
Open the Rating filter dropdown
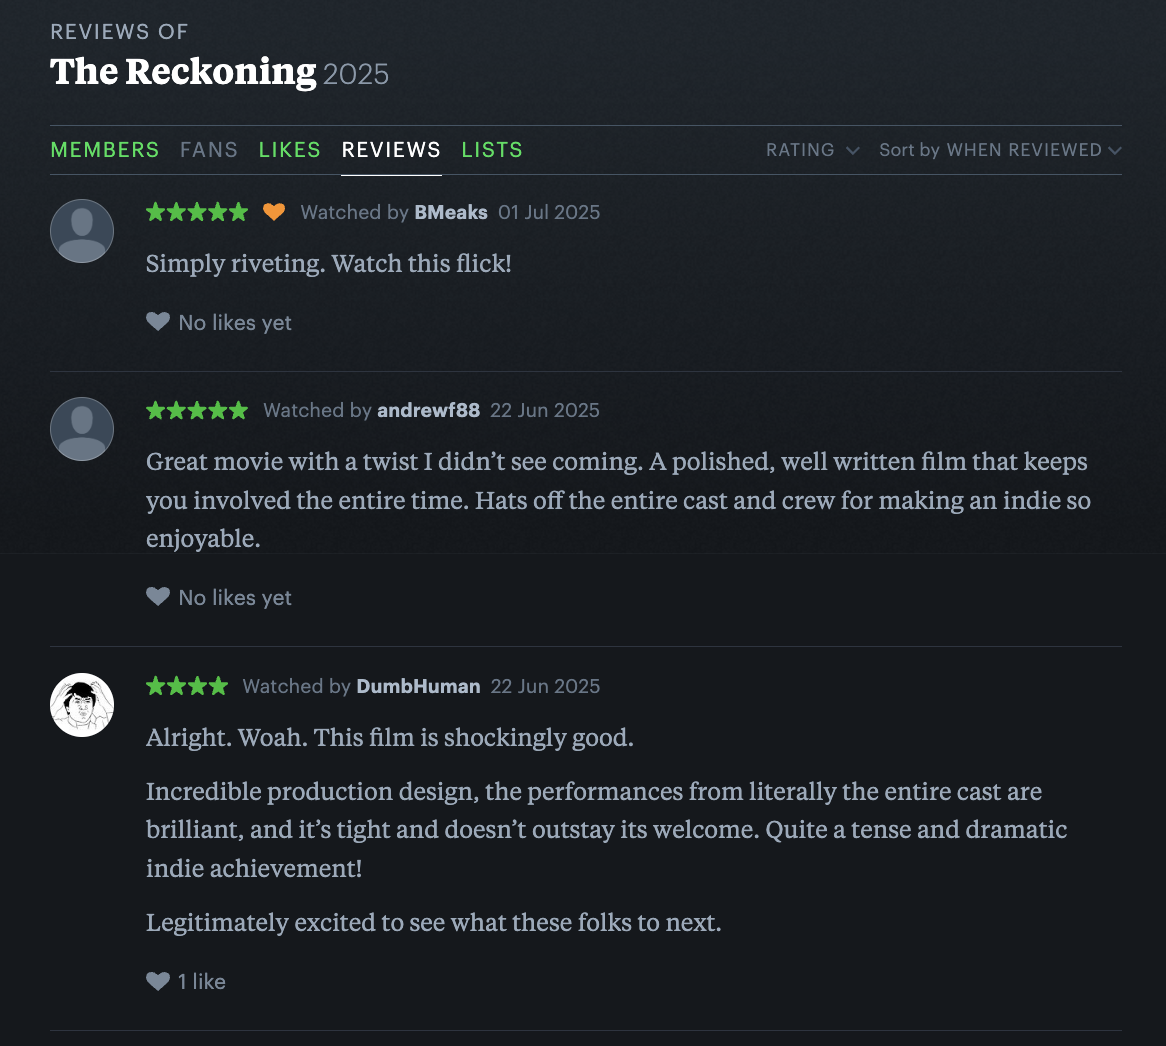tap(812, 150)
